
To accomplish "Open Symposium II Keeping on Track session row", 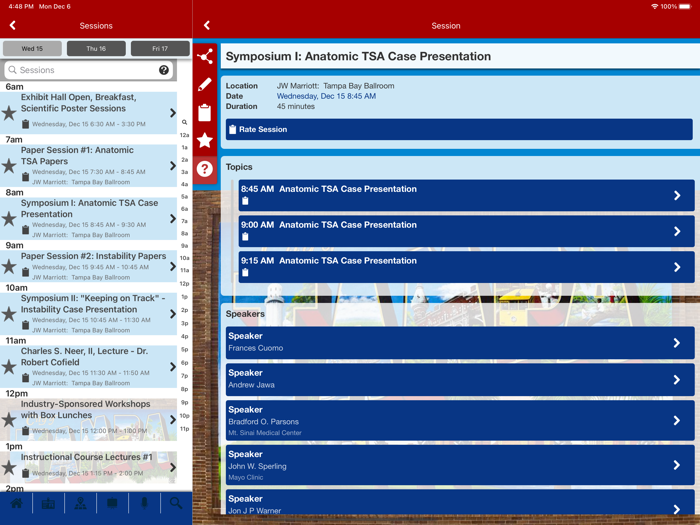I will pyautogui.click(x=88, y=314).
